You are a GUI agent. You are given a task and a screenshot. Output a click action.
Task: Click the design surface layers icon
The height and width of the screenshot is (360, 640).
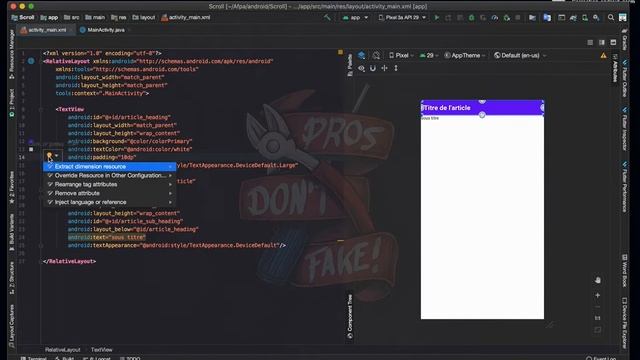[362, 55]
